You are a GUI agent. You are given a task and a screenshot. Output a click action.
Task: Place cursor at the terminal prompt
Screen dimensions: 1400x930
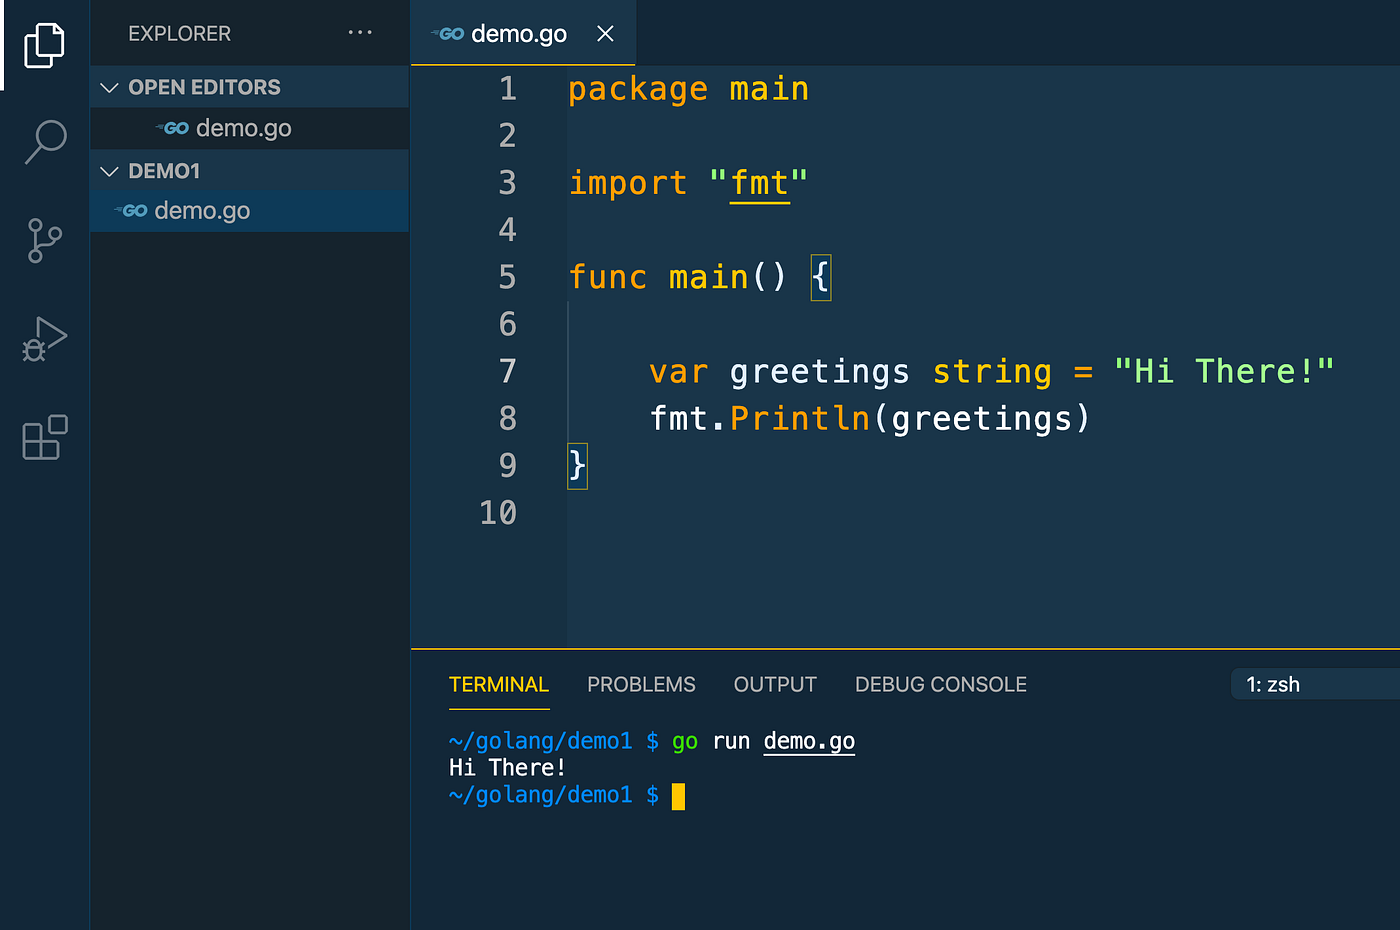point(678,796)
